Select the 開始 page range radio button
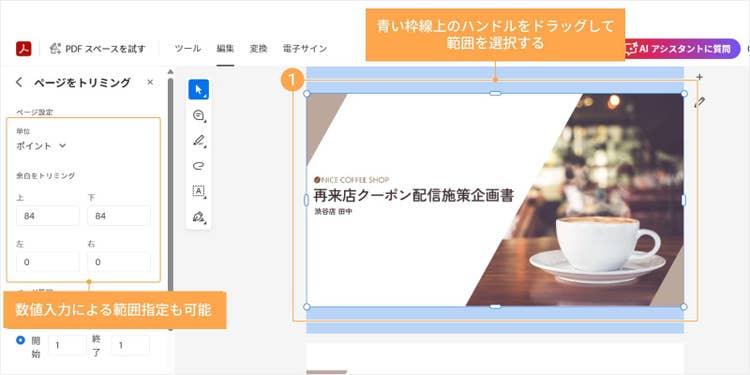 point(21,341)
